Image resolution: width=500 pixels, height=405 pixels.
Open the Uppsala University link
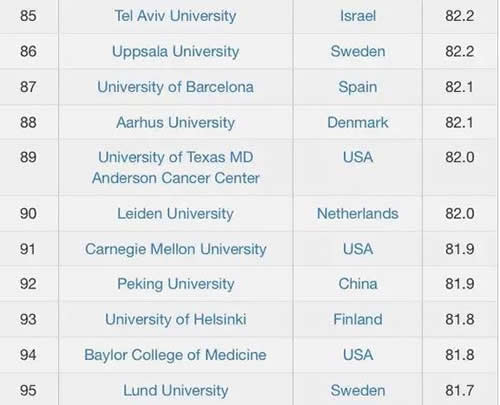click(176, 52)
